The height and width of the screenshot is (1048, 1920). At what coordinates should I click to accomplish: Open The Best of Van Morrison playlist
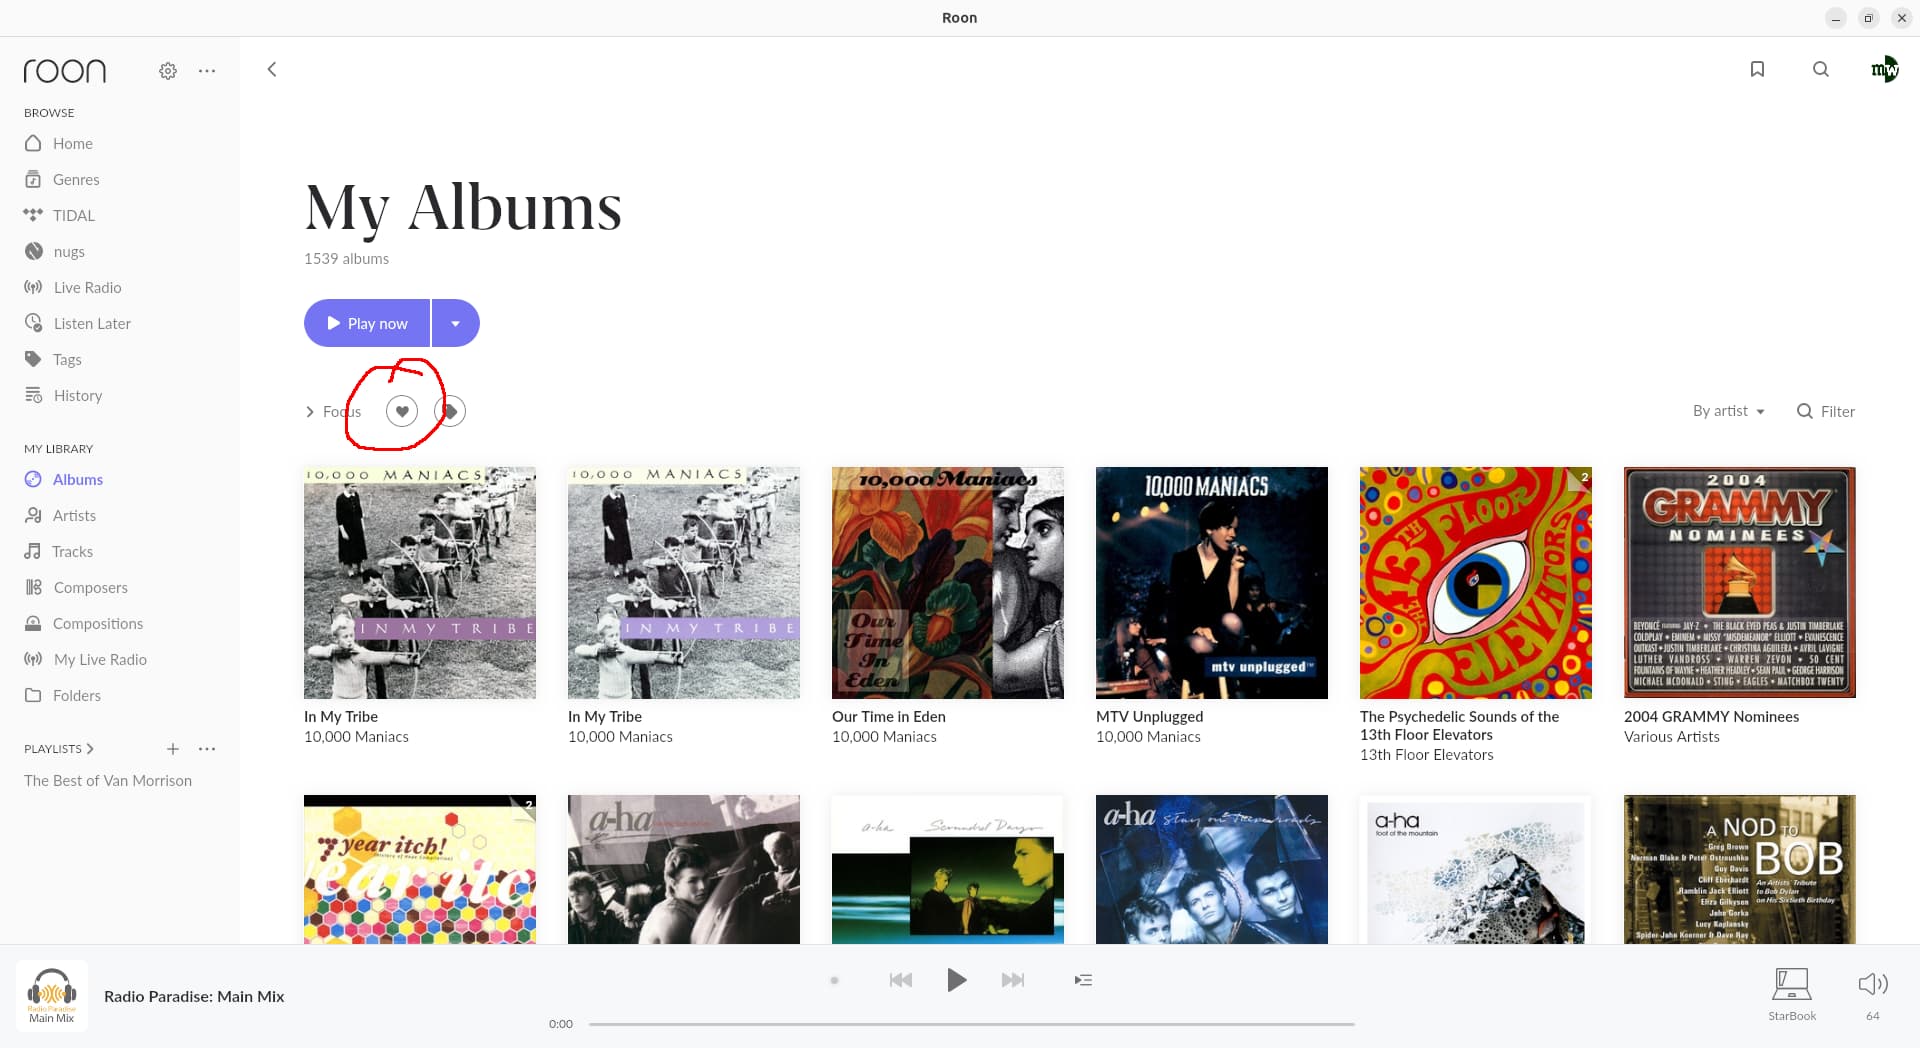point(108,780)
